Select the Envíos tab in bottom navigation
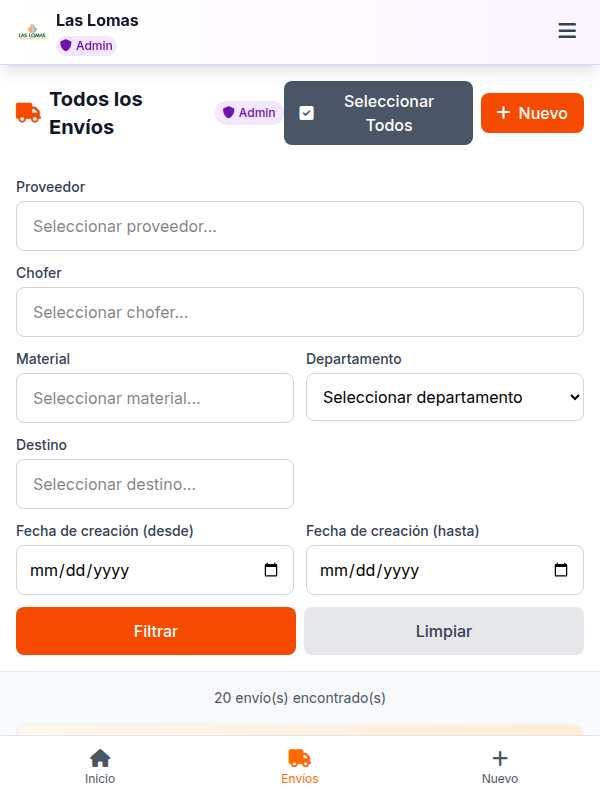The height and width of the screenshot is (800, 600). pos(300,764)
